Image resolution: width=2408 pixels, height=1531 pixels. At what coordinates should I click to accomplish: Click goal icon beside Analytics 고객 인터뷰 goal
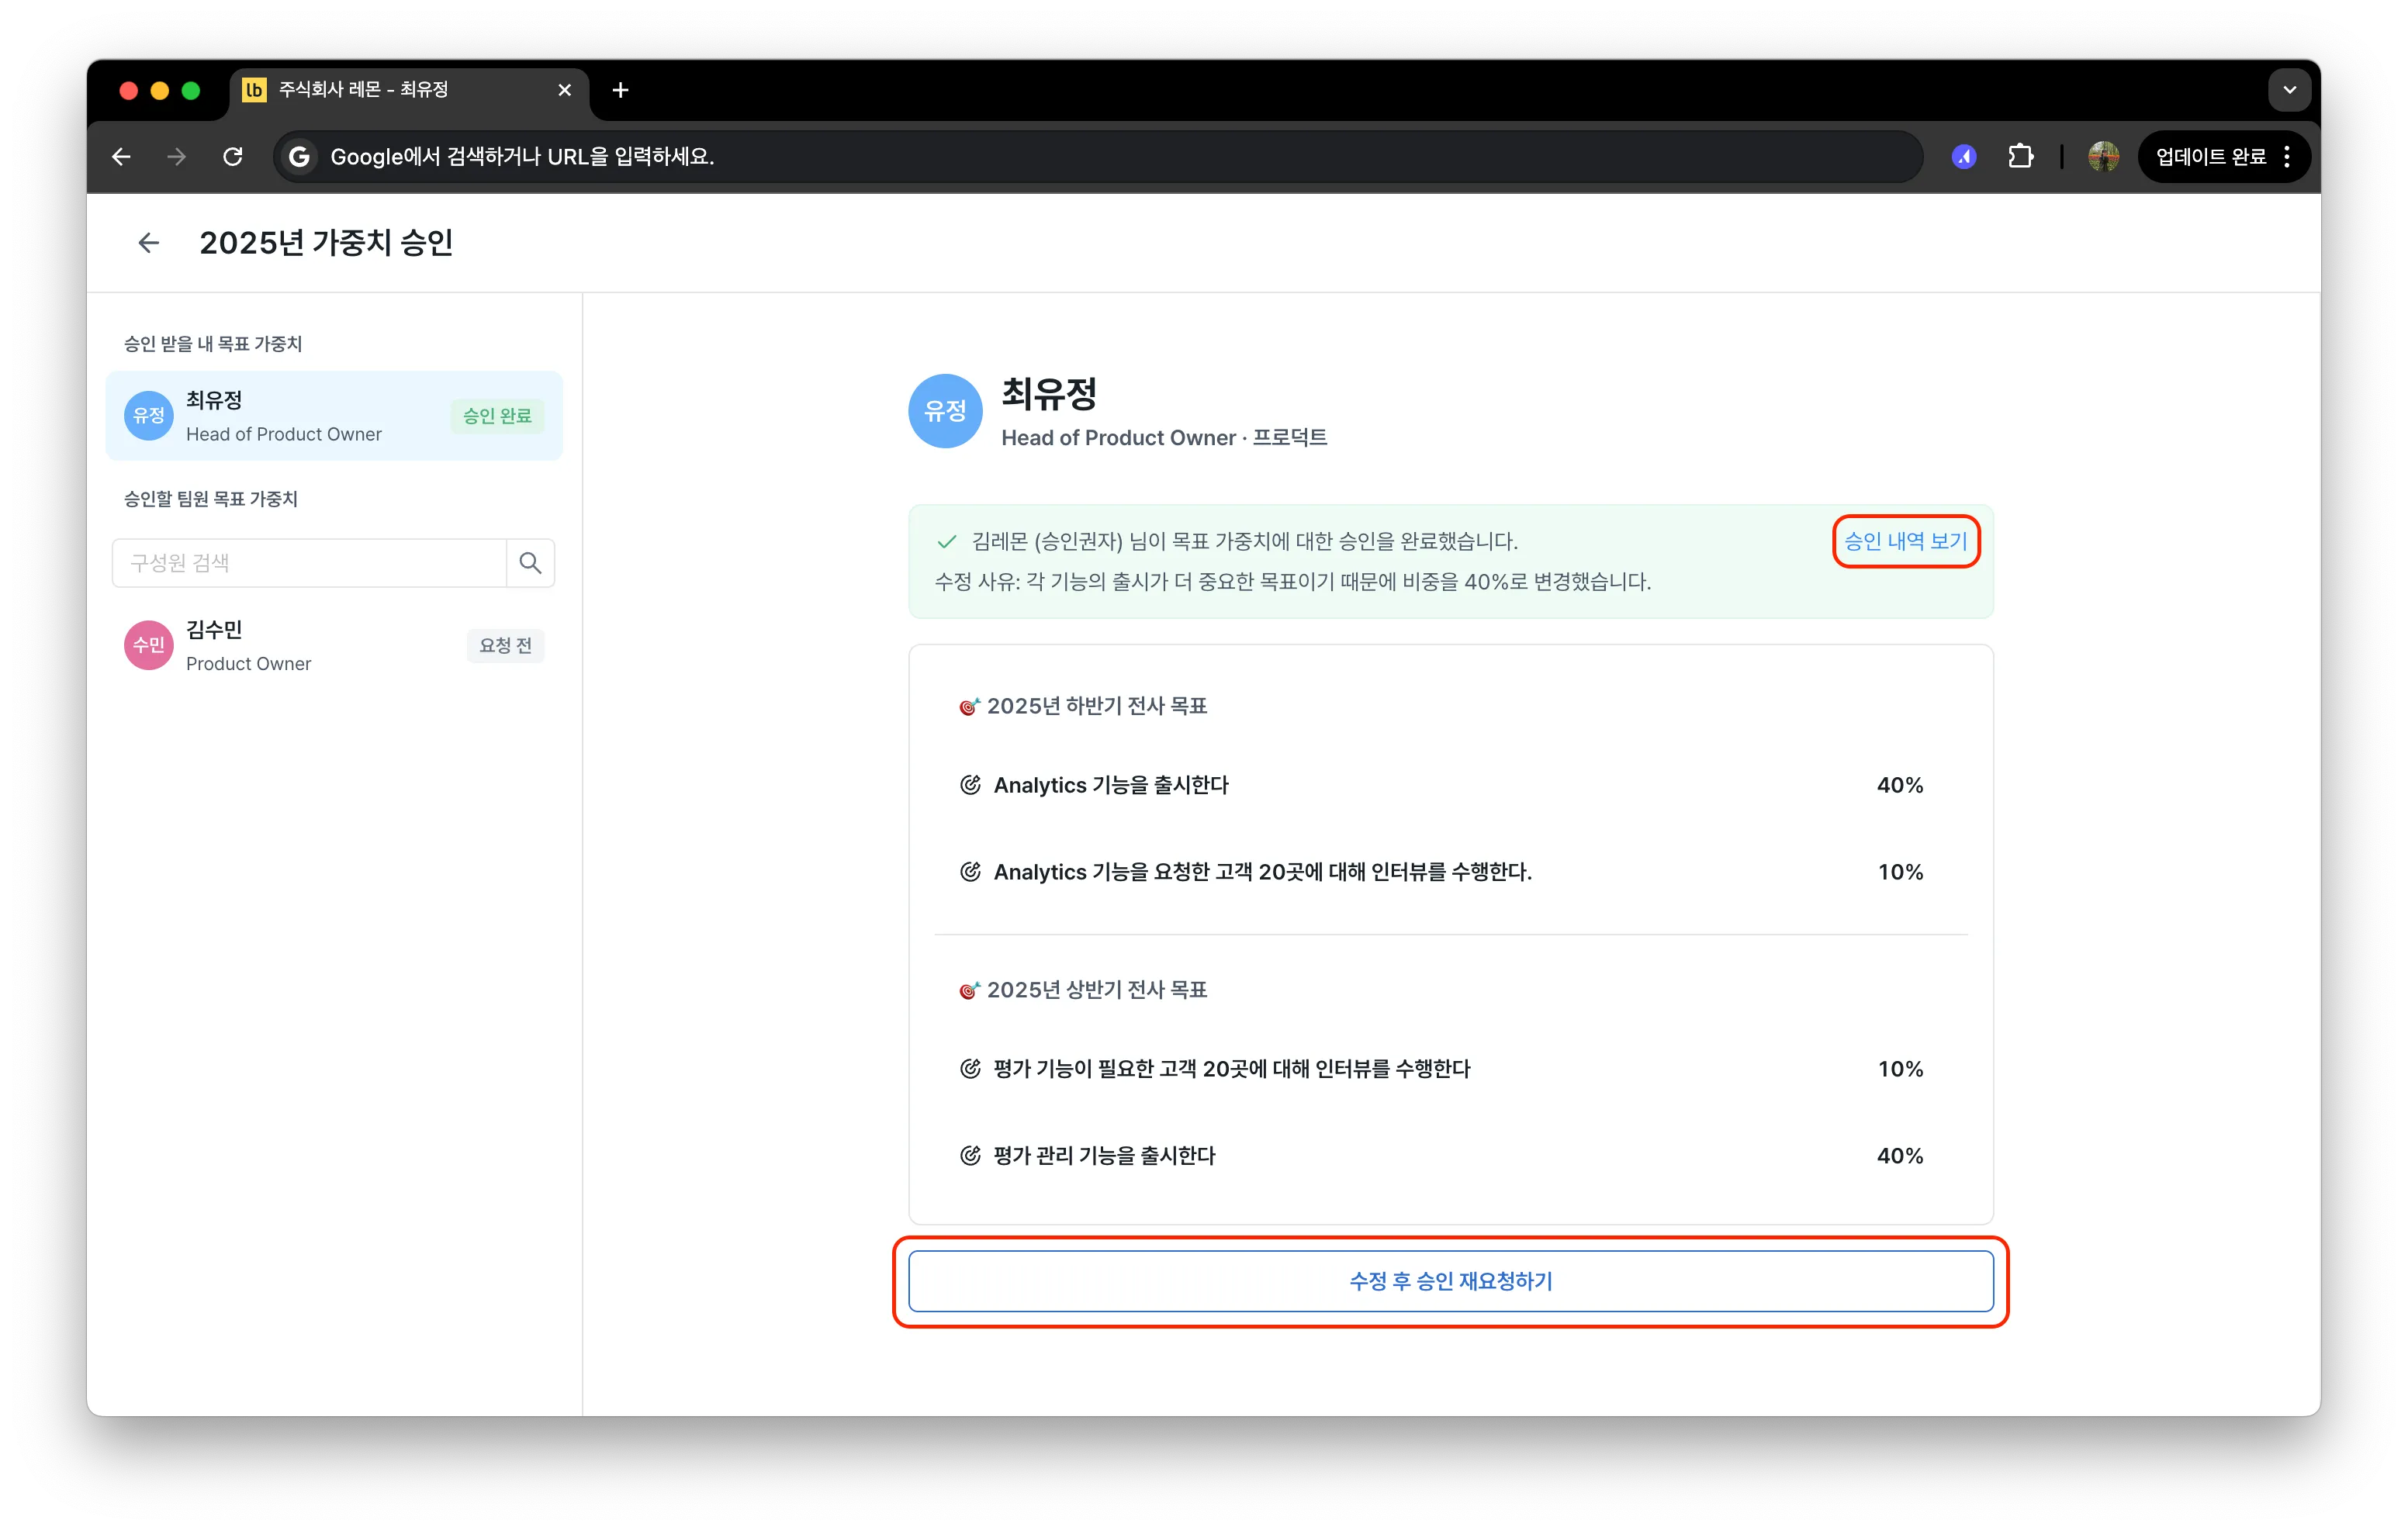(x=970, y=872)
